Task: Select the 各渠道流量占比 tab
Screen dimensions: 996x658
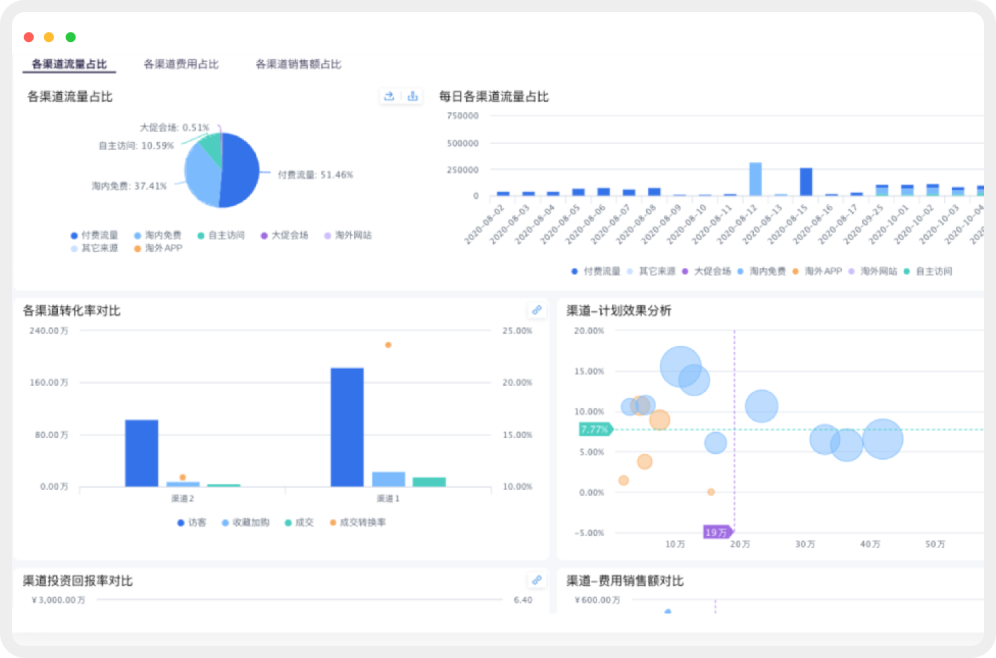Action: point(70,64)
